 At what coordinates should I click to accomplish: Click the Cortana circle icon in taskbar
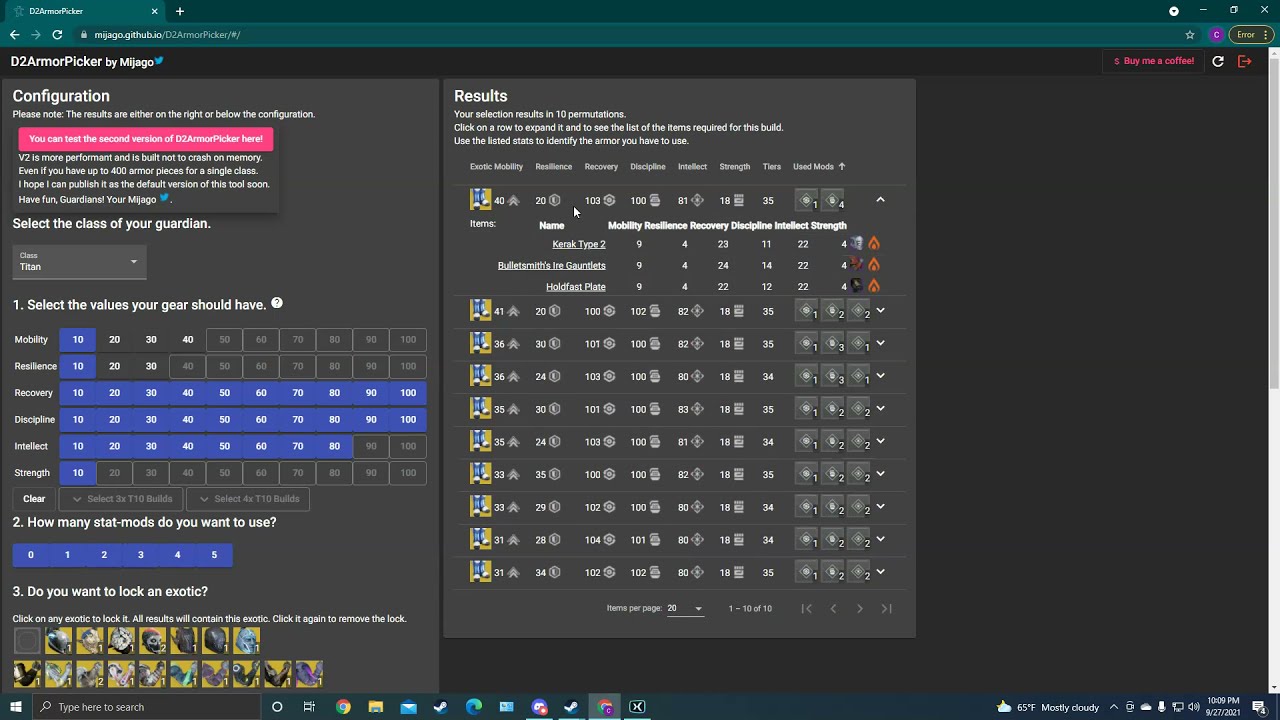coord(277,707)
